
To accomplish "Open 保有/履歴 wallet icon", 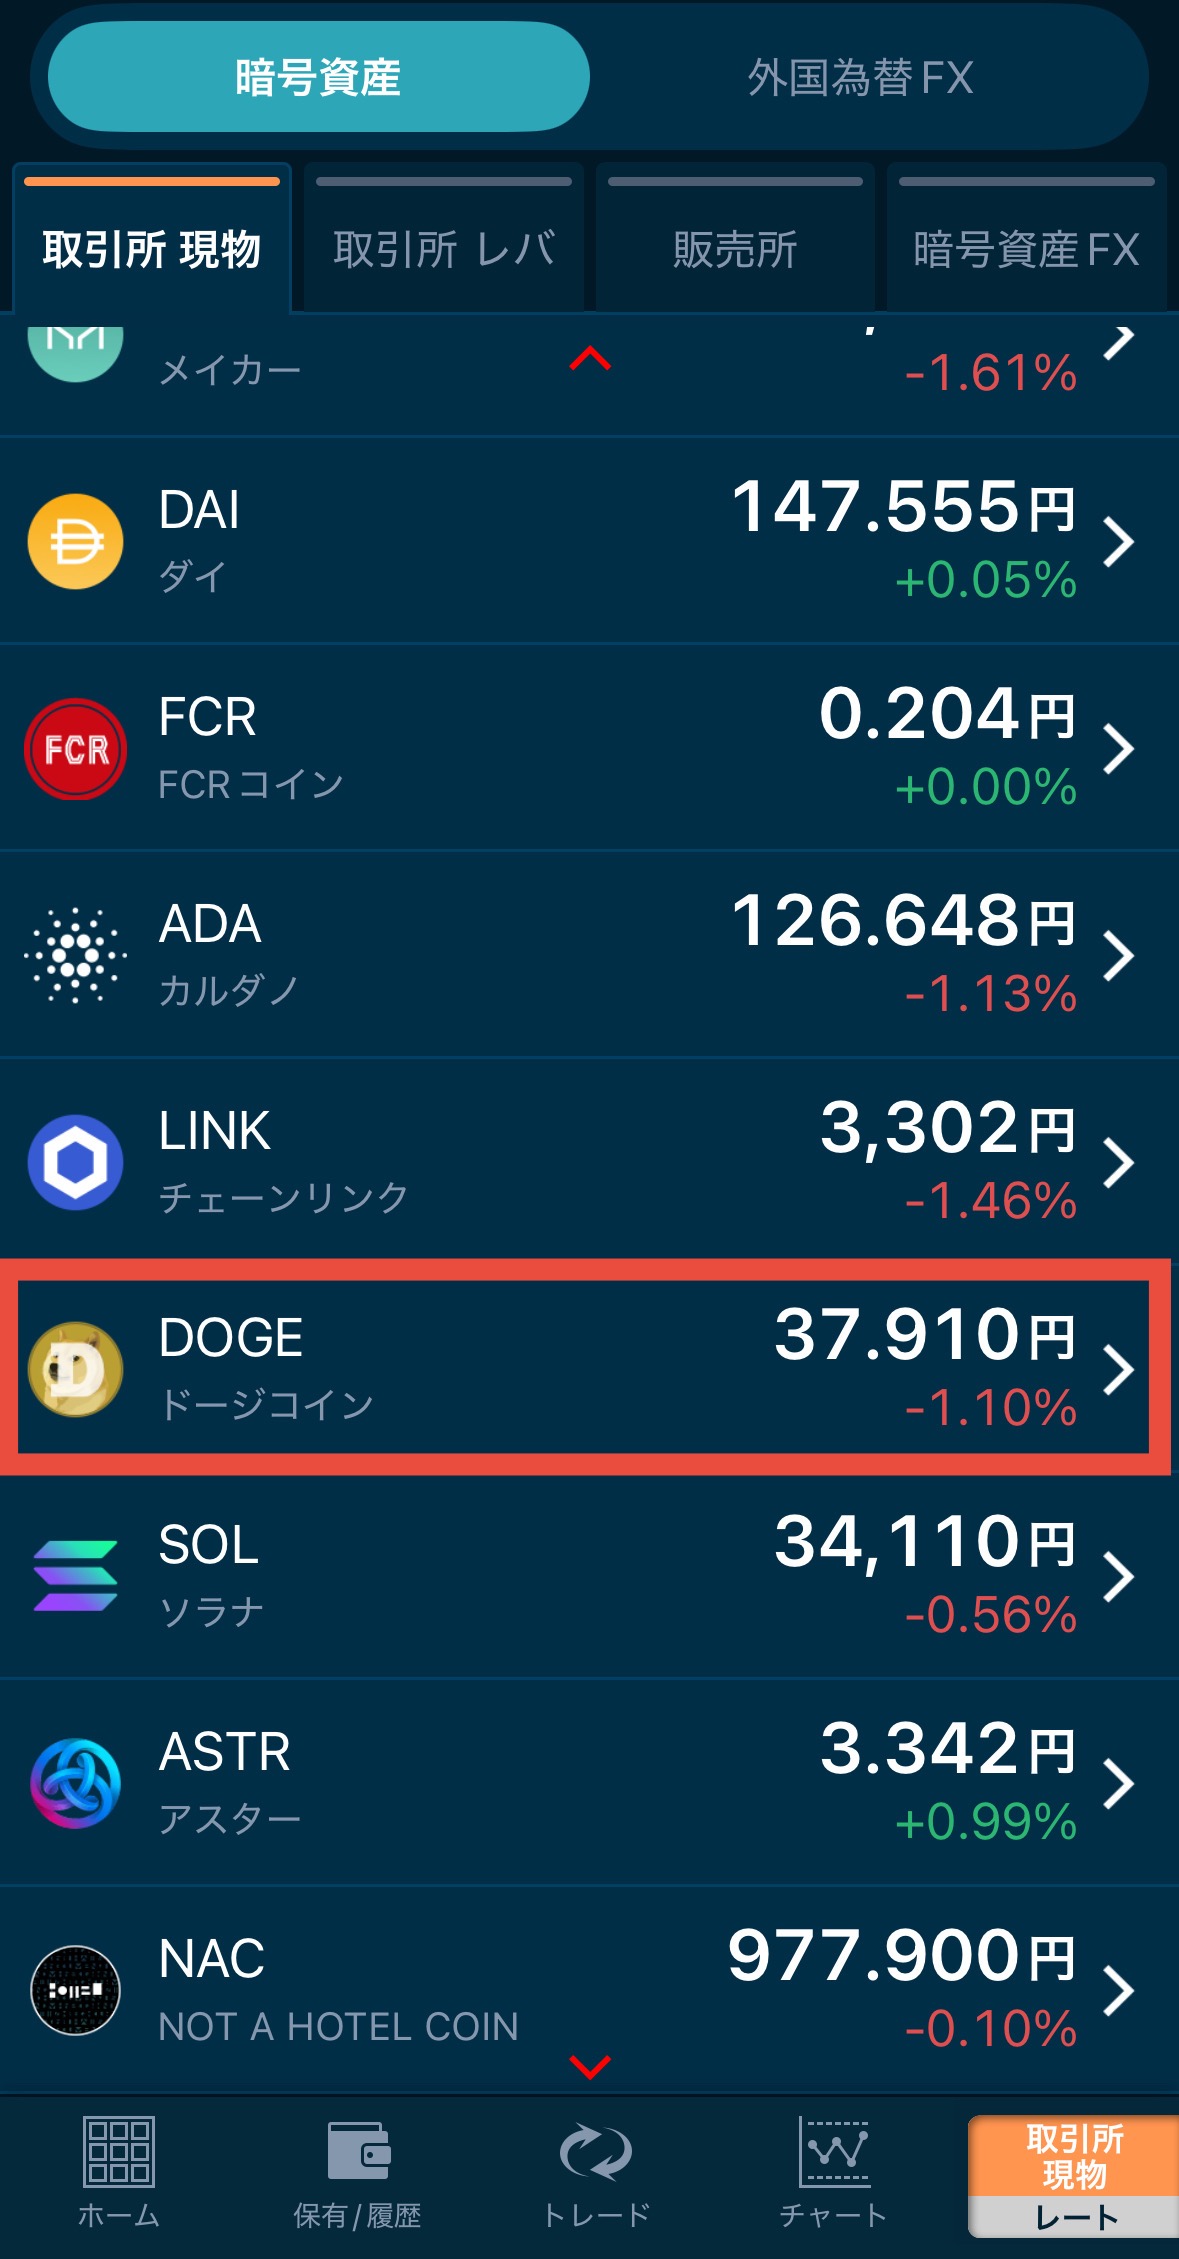I will [358, 2153].
